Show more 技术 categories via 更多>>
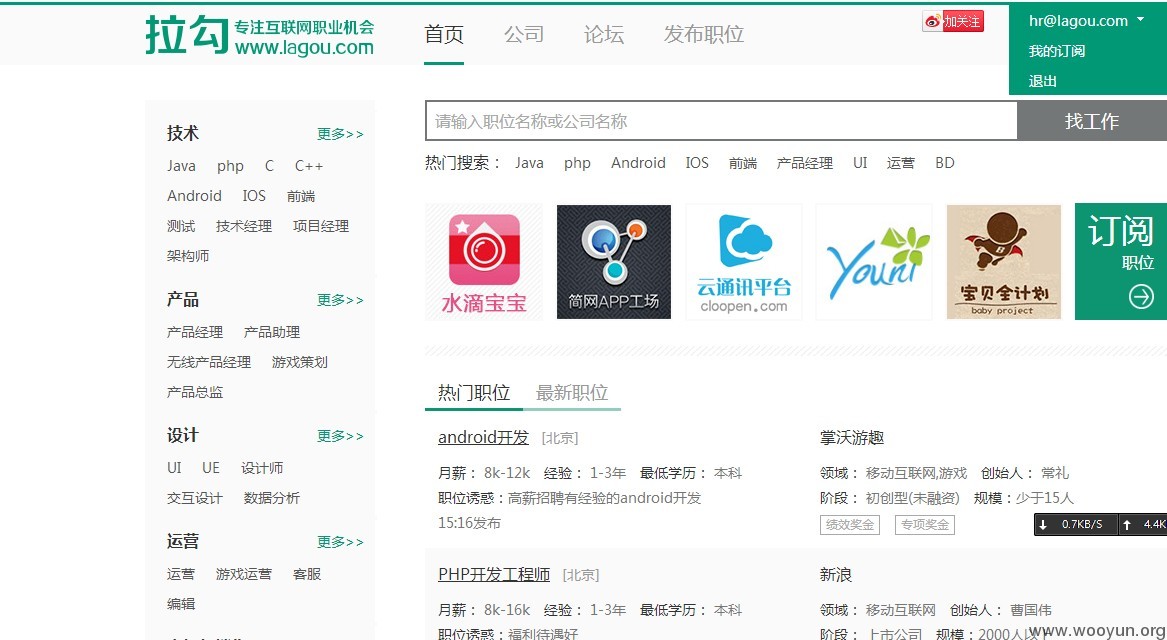 click(340, 134)
